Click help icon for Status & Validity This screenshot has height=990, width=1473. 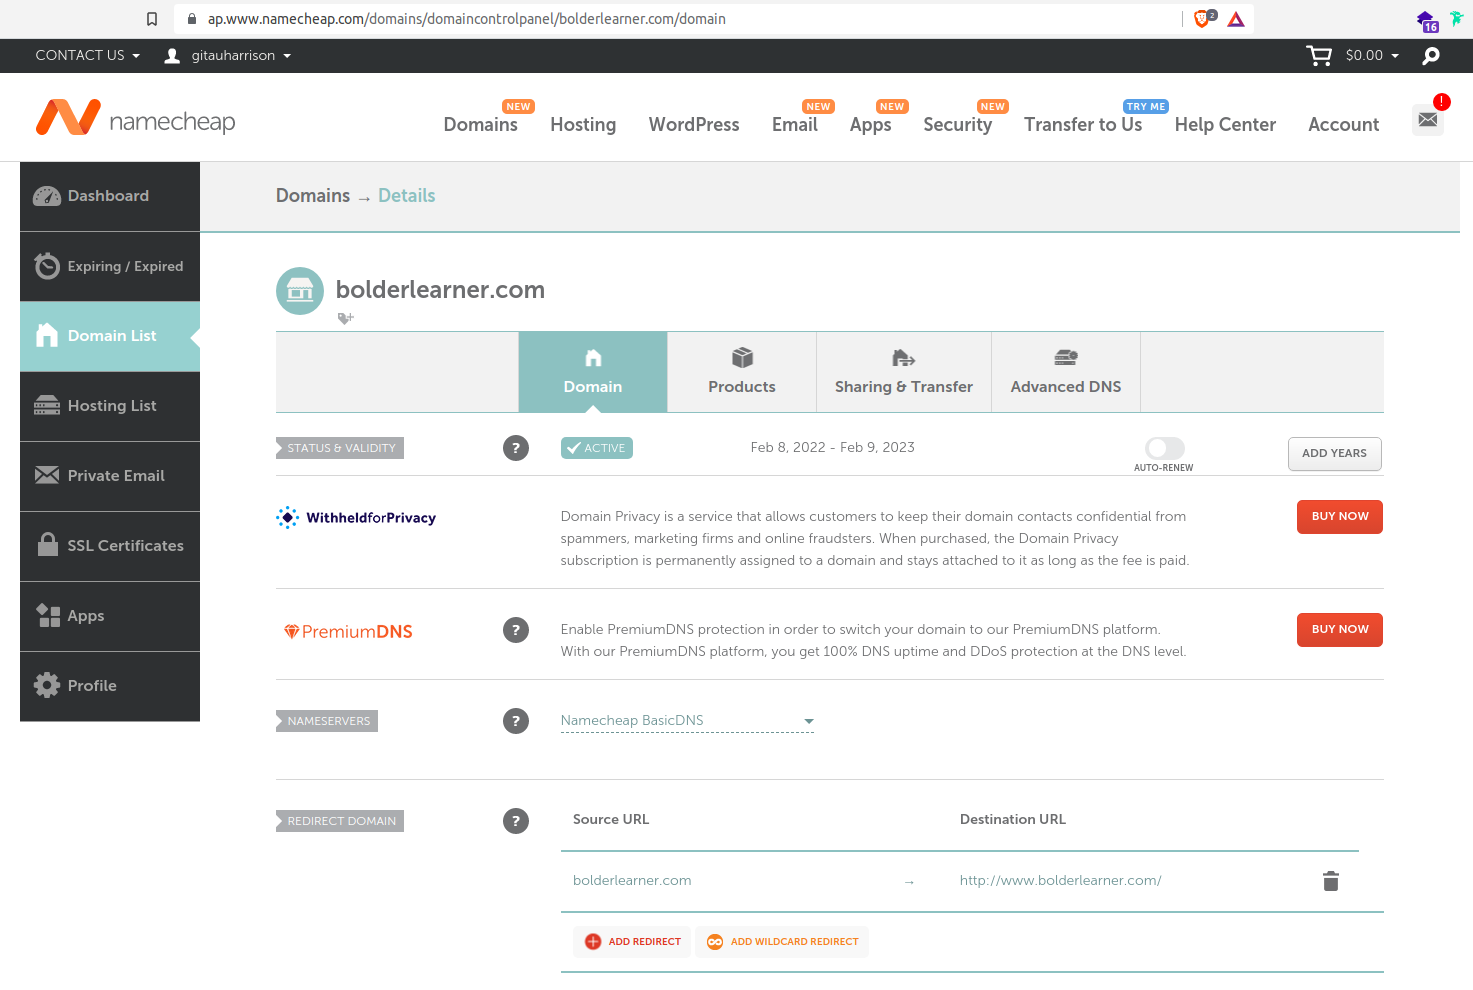click(x=516, y=448)
